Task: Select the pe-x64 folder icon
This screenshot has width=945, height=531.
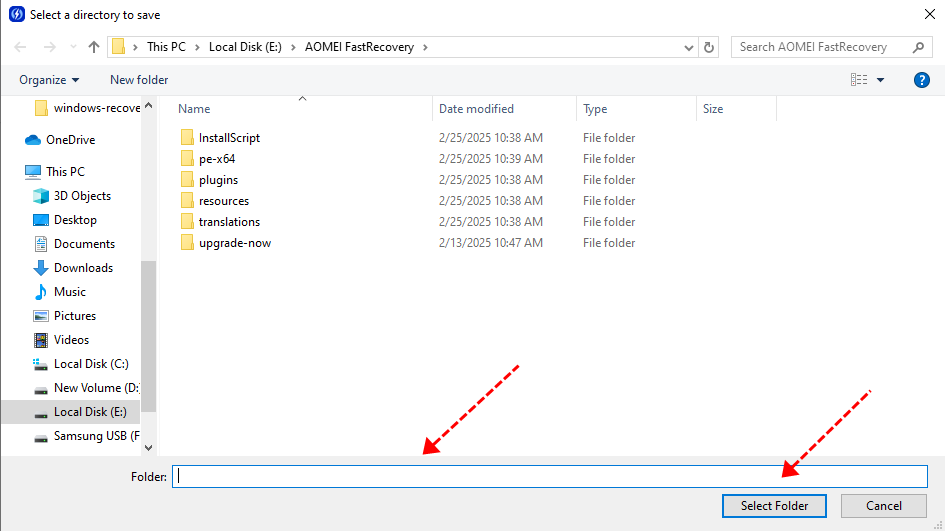Action: pos(187,159)
